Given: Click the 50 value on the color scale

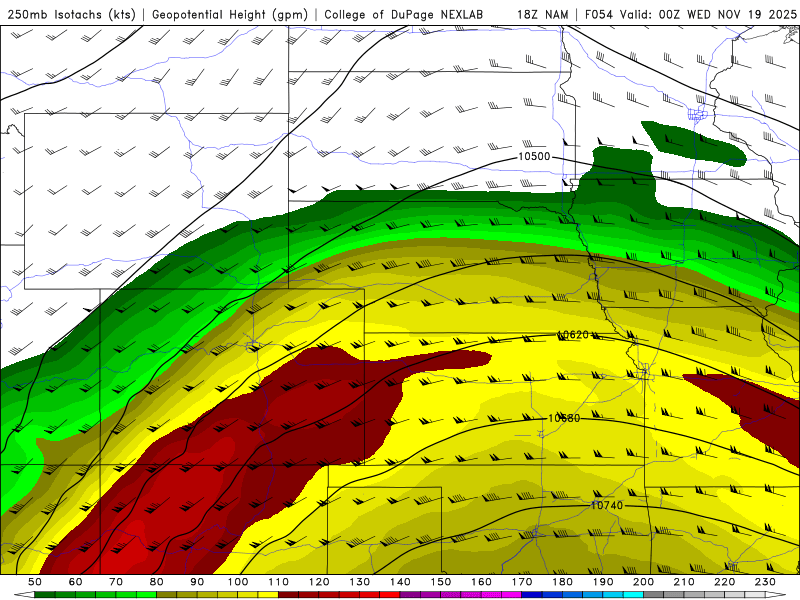Looking at the screenshot, I should (x=35, y=582).
